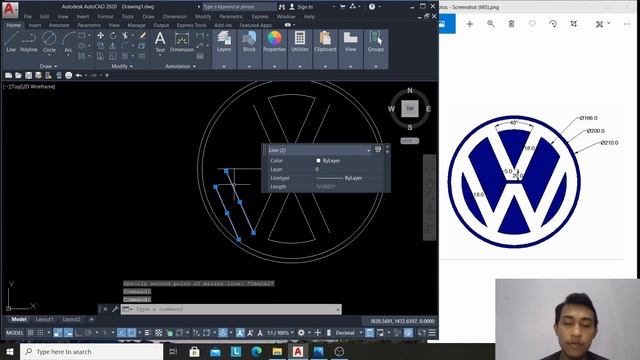Toggle polar tracking in status bar
Image resolution: width=640 pixels, height=360 pixels.
tap(88, 333)
